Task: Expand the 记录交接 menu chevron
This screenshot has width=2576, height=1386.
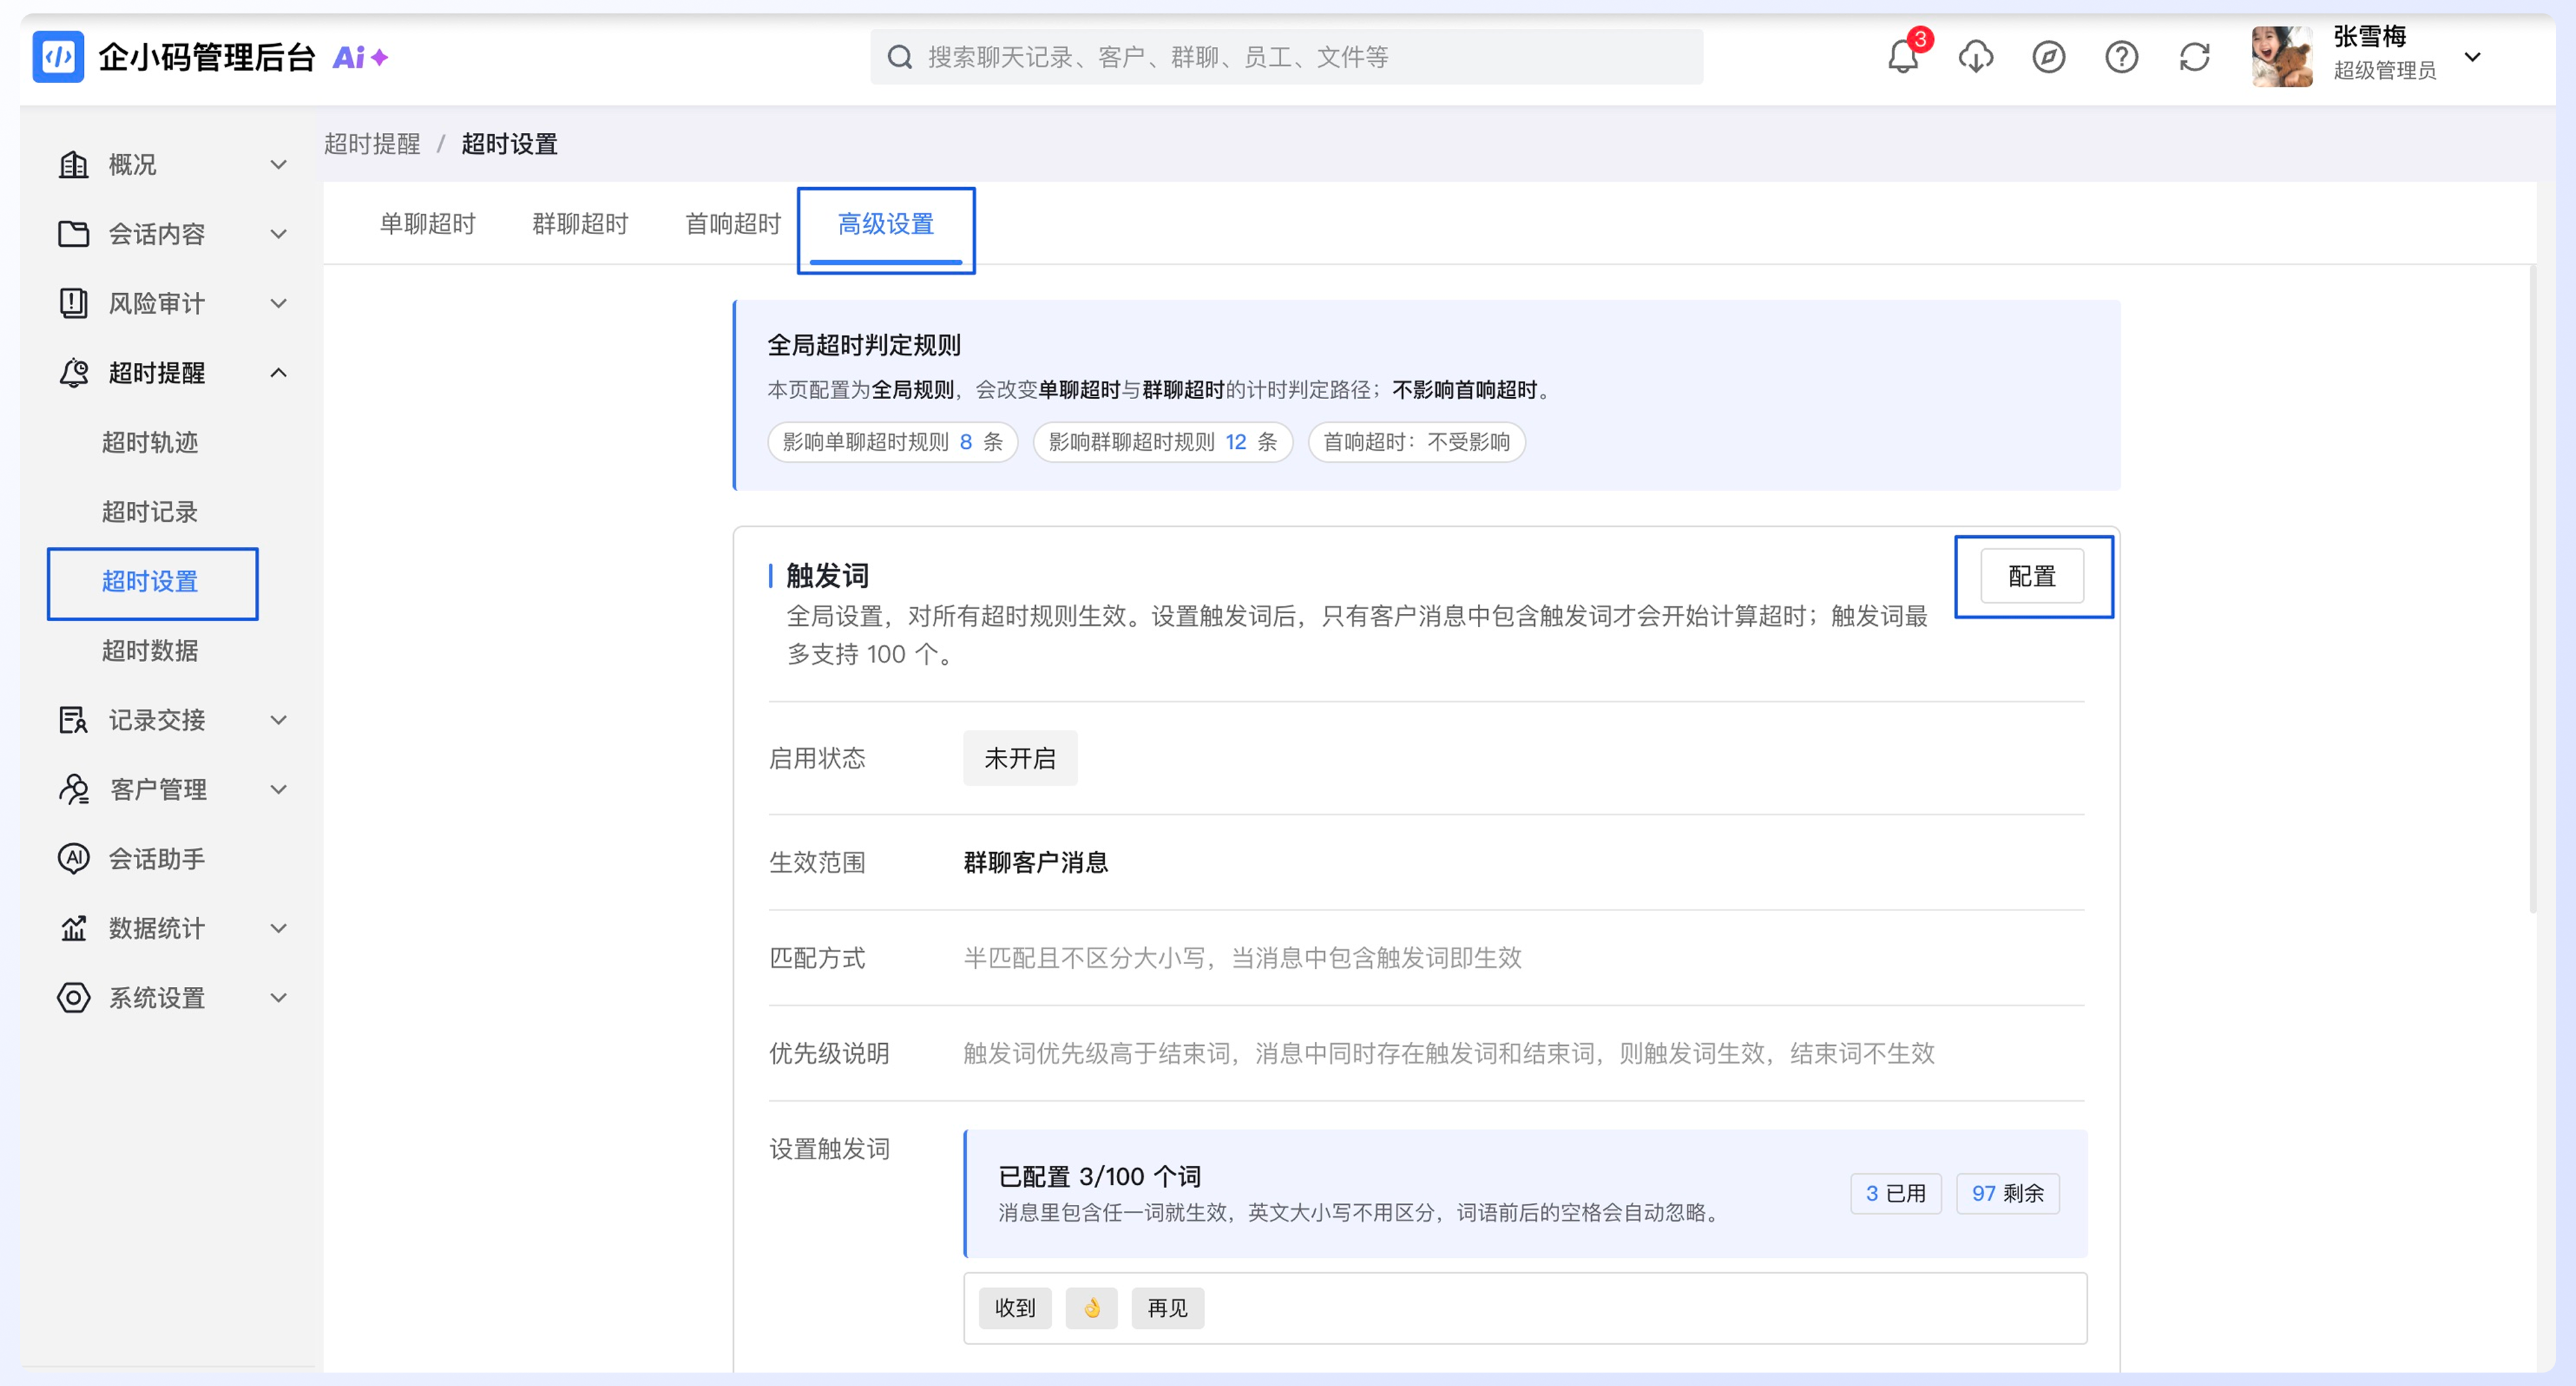Action: [x=279, y=720]
